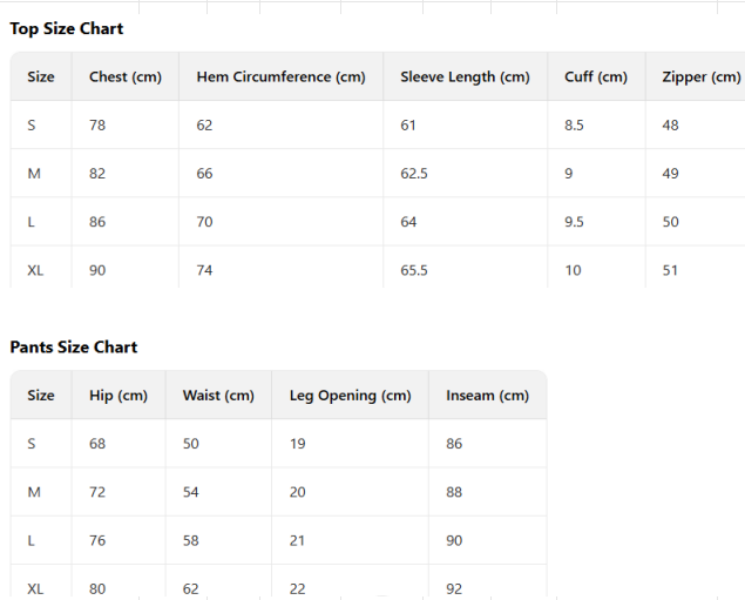The height and width of the screenshot is (600, 745).
Task: Select the hip value 68
Action: click(97, 444)
